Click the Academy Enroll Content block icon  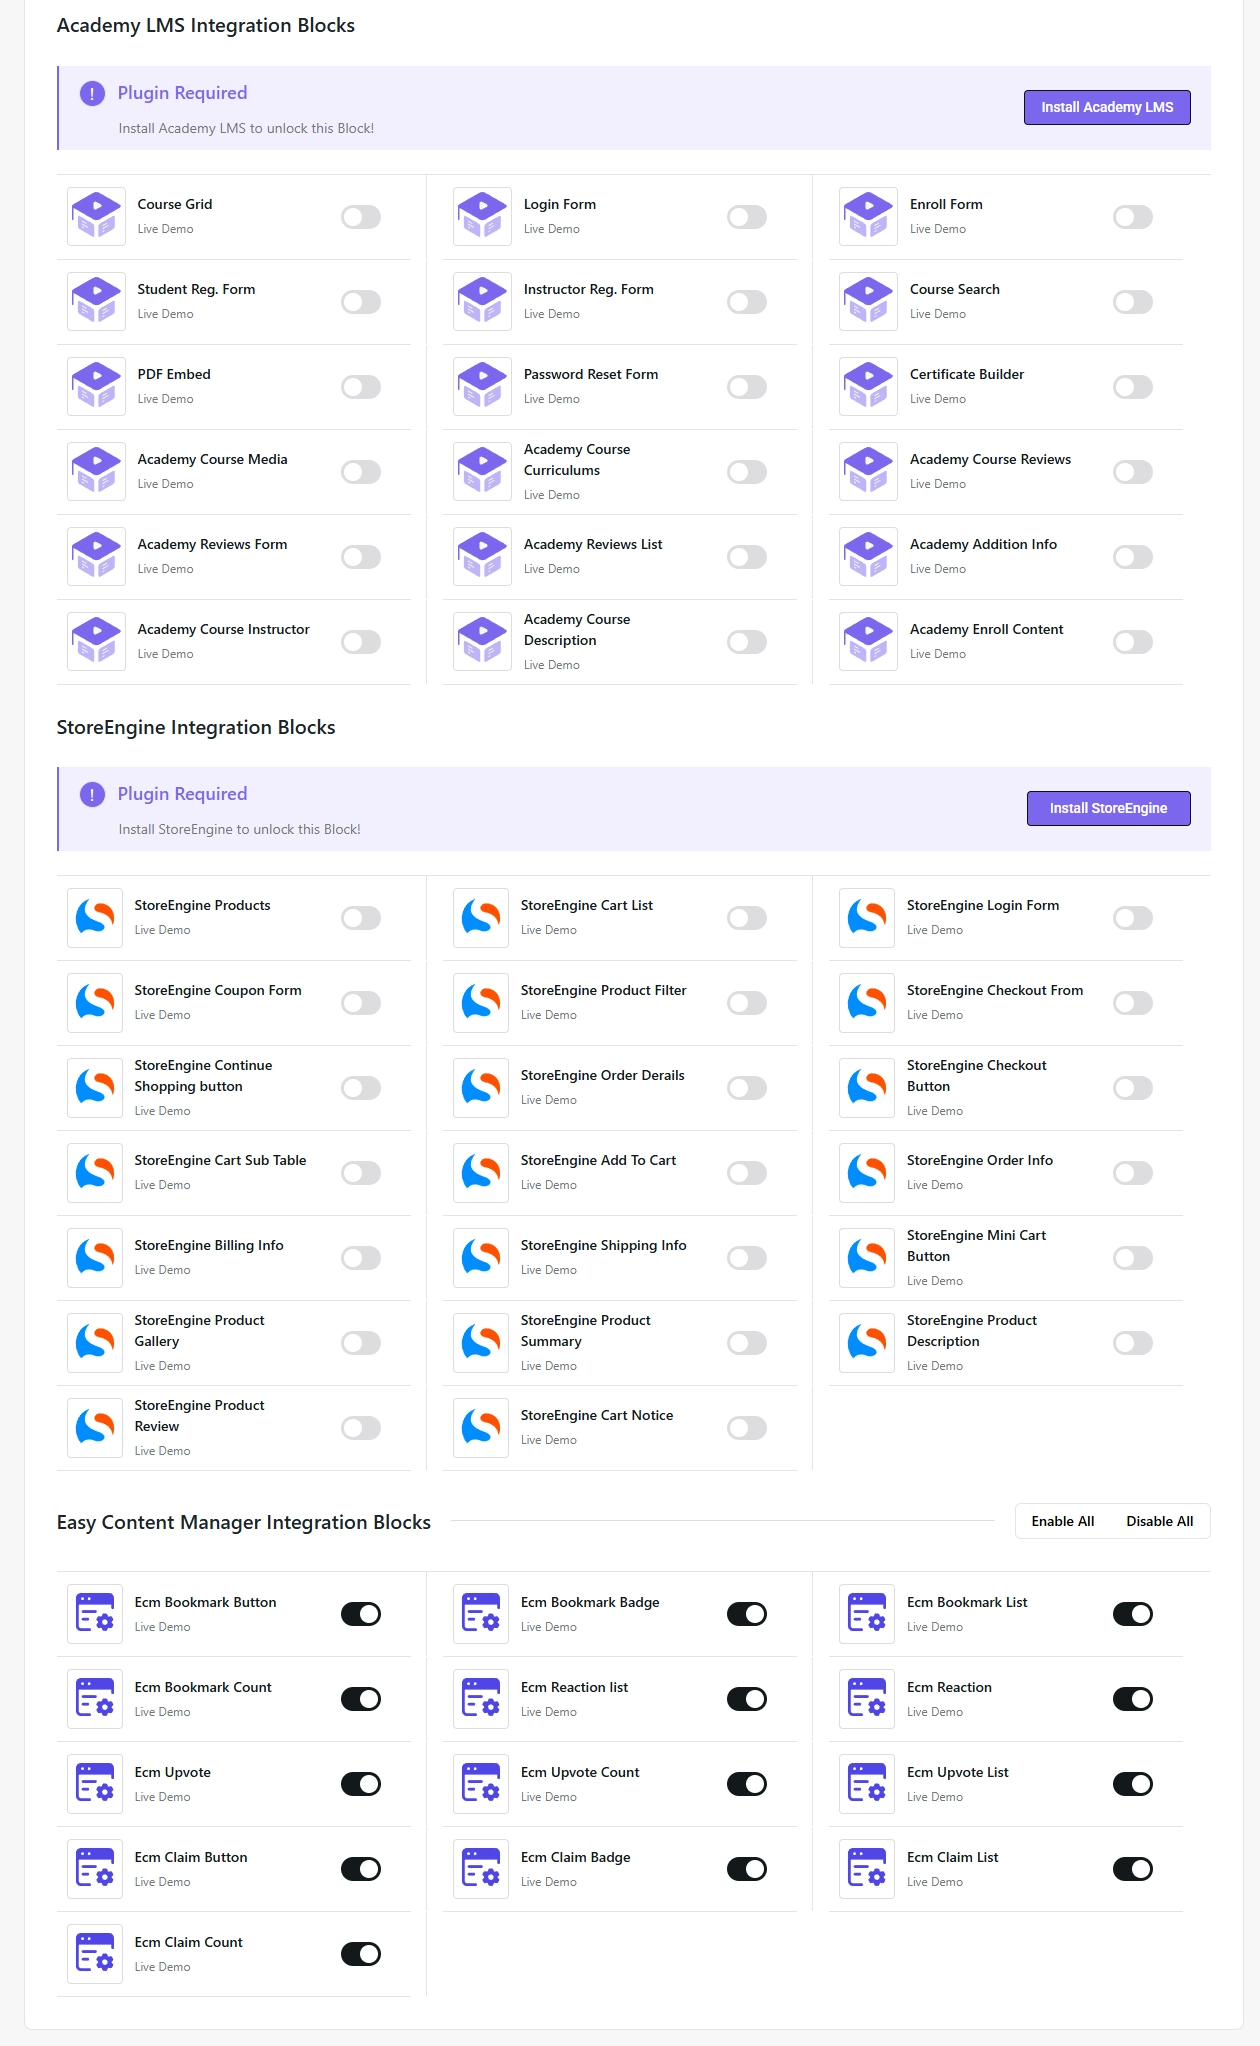coord(868,641)
